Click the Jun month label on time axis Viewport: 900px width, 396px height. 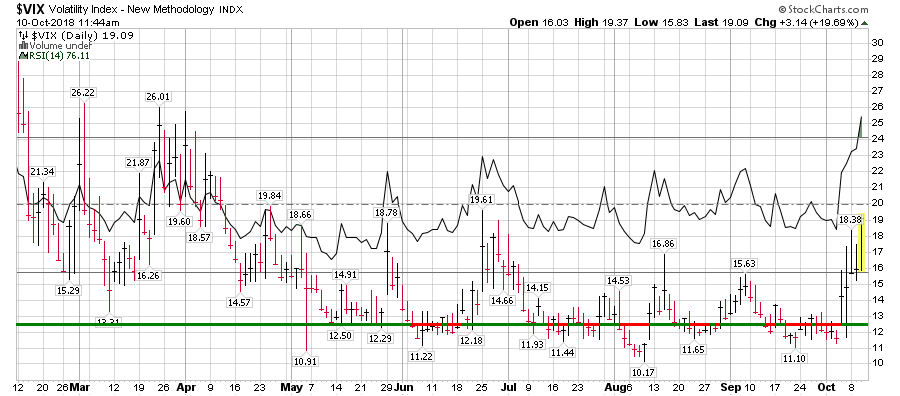pyautogui.click(x=404, y=387)
